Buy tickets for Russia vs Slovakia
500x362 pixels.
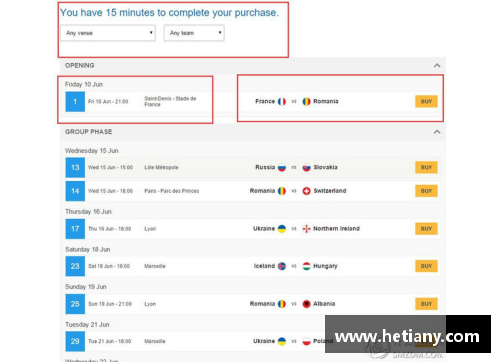426,167
